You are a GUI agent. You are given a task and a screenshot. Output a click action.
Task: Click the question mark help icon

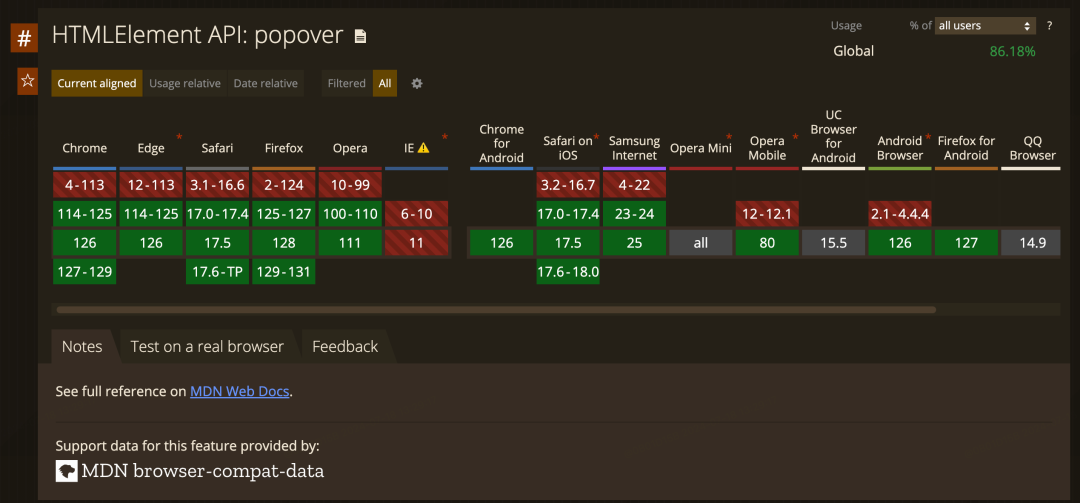[x=1050, y=25]
